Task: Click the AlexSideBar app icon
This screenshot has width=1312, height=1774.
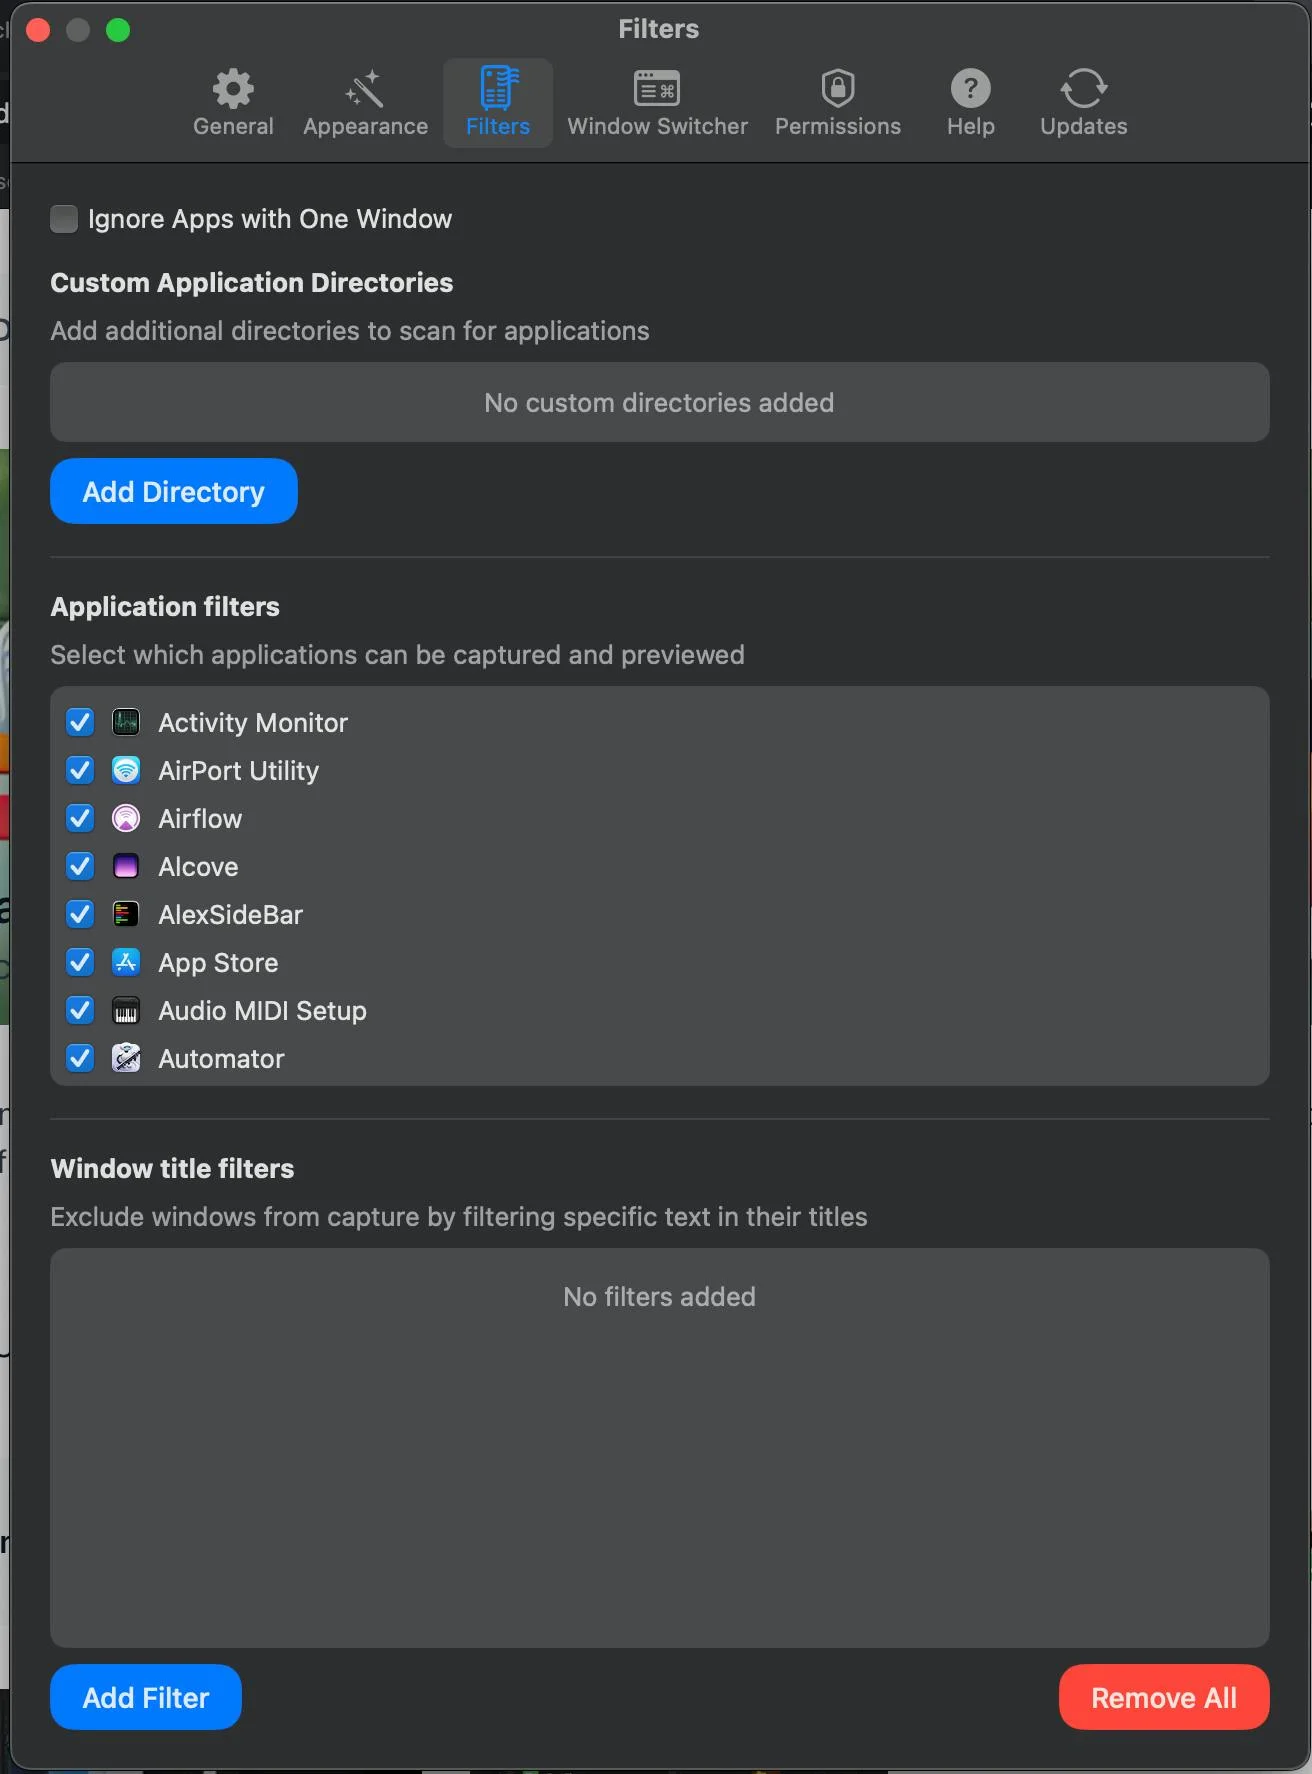Action: [126, 914]
